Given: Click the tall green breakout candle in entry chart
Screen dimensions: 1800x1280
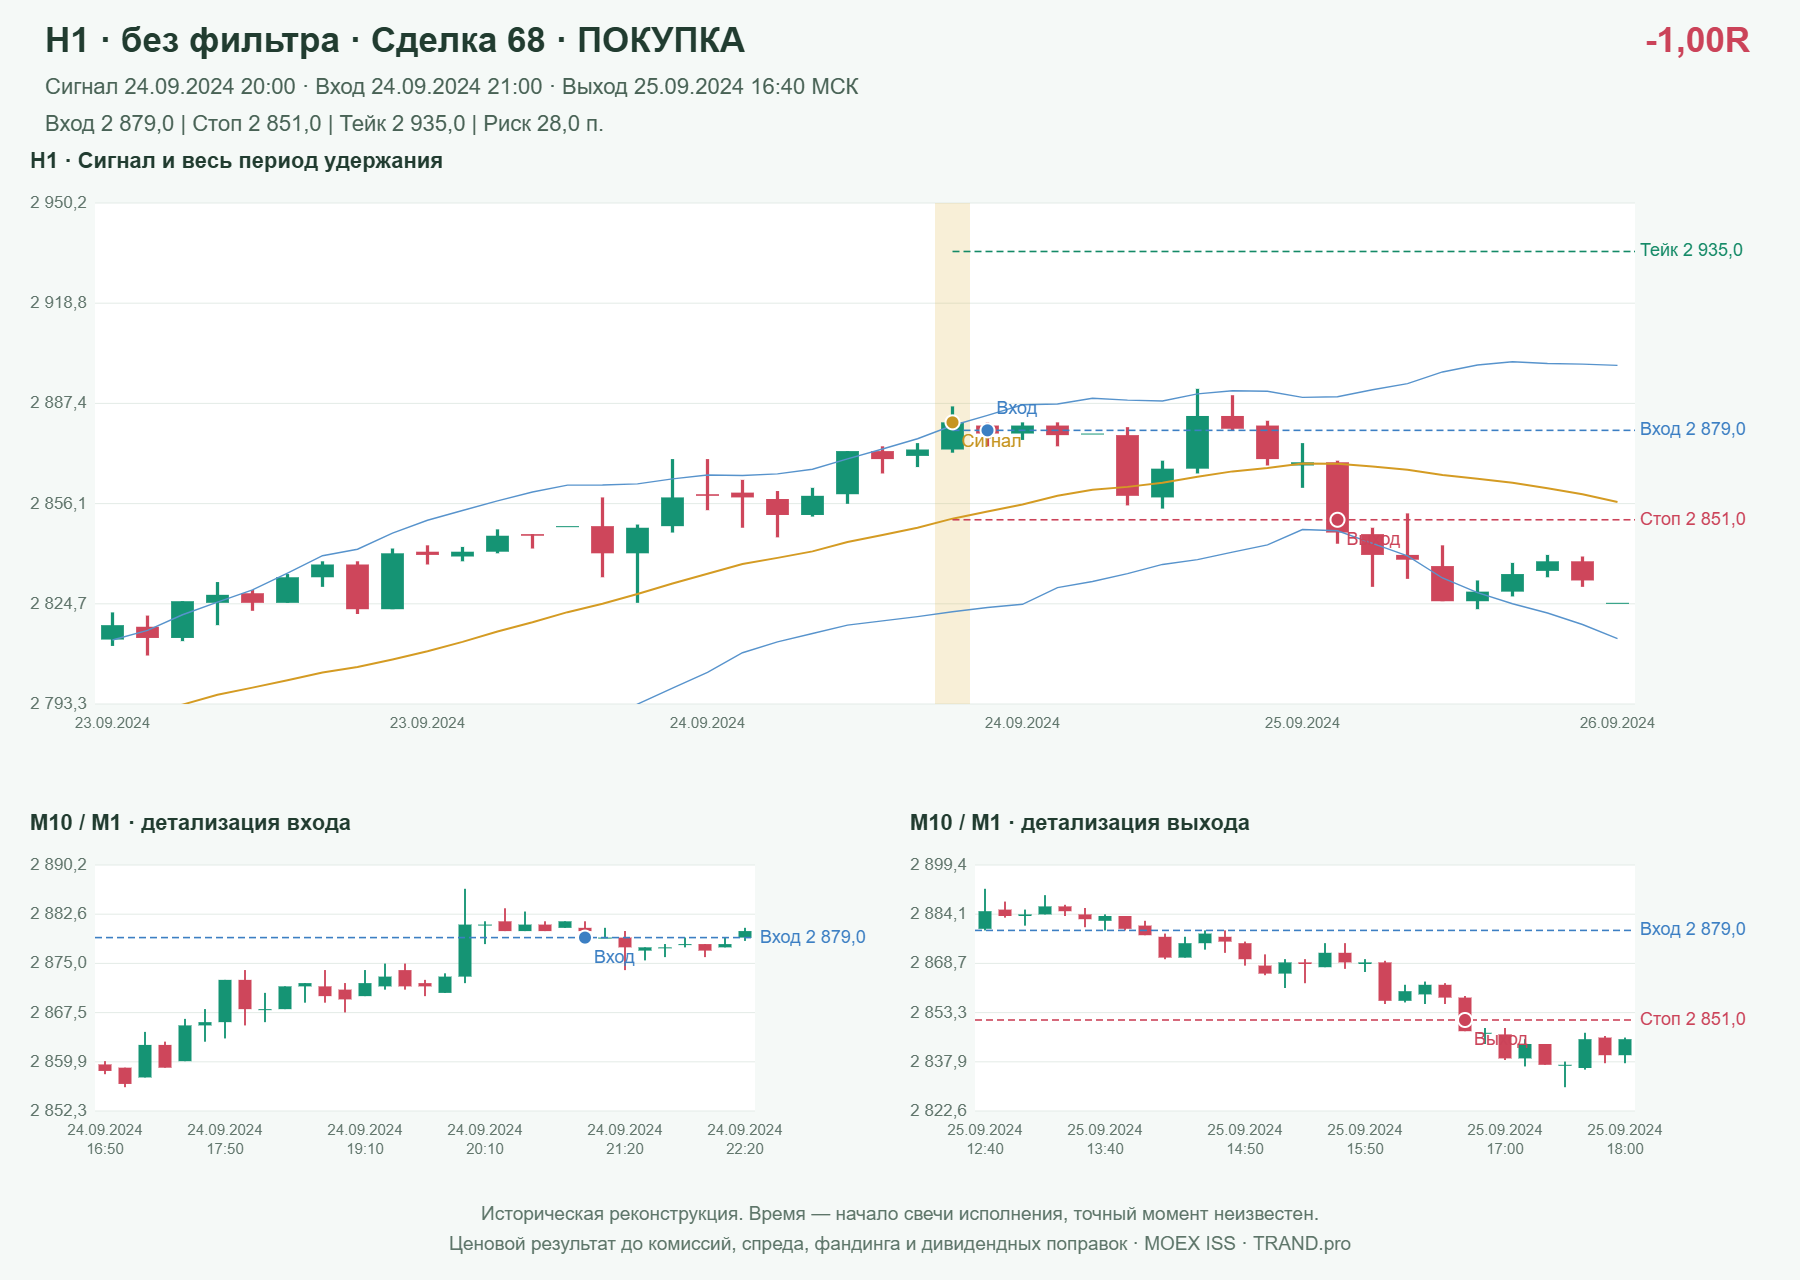Looking at the screenshot, I should pos(465,950).
